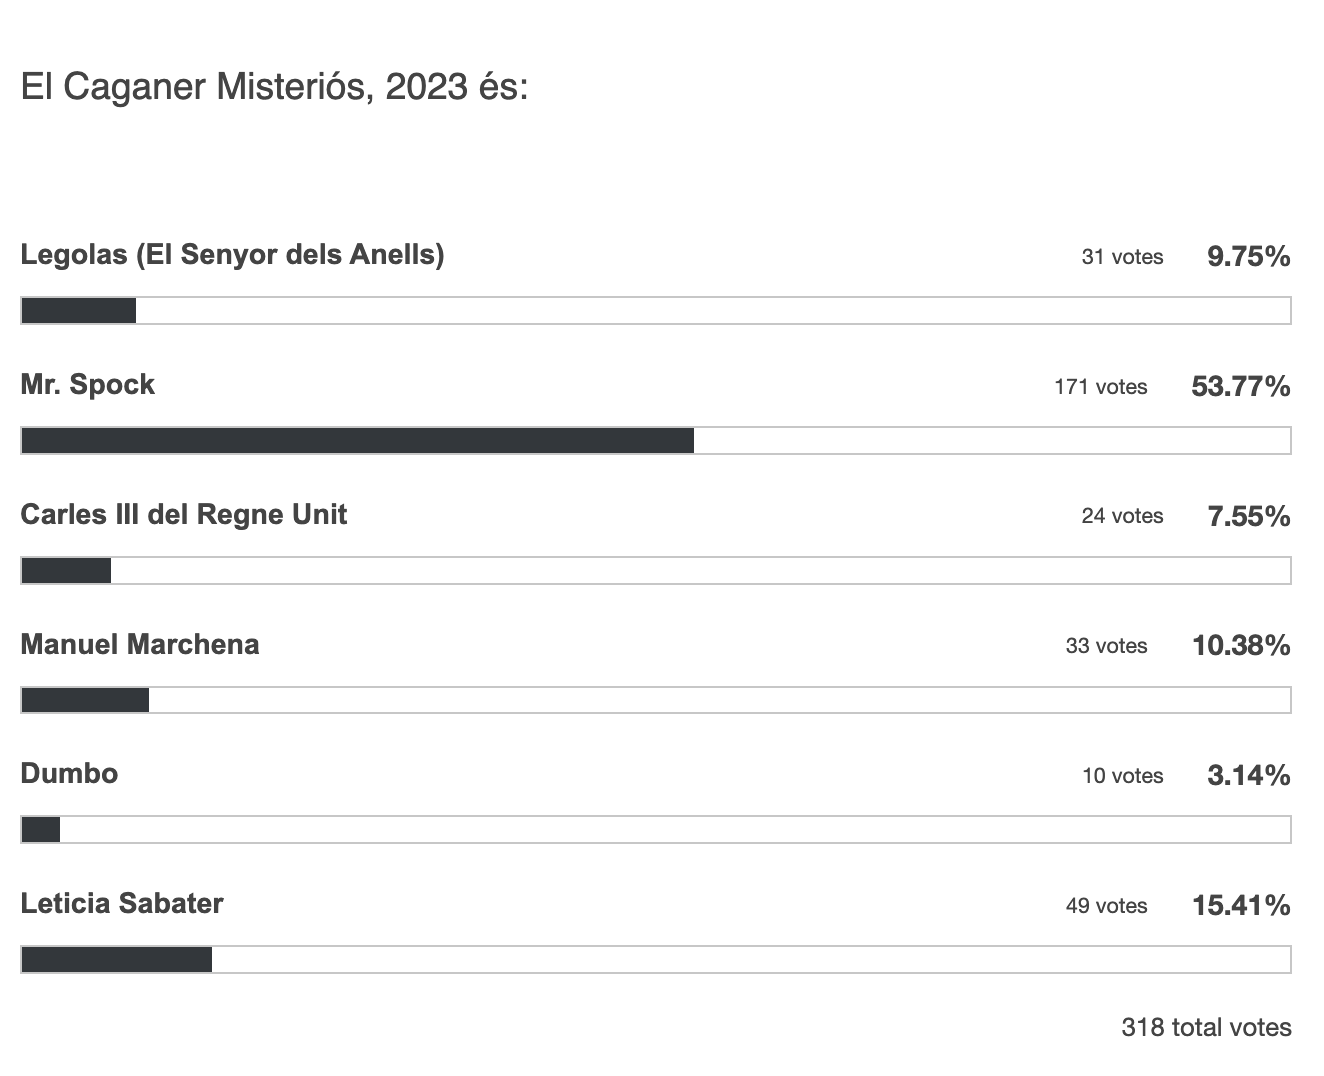Click the 9.75% percentage figure
Viewport: 1324px width, 1076px height.
pos(1248,257)
